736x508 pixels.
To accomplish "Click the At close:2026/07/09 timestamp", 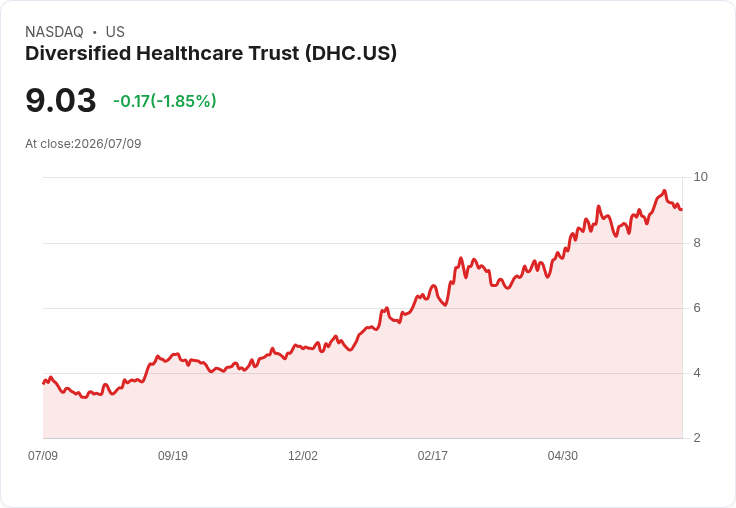I will [83, 144].
